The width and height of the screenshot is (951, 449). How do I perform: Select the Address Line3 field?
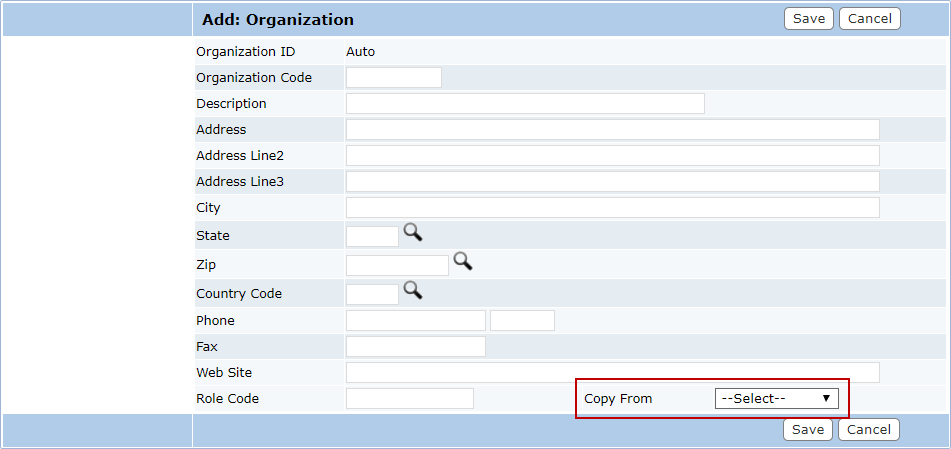coord(613,181)
